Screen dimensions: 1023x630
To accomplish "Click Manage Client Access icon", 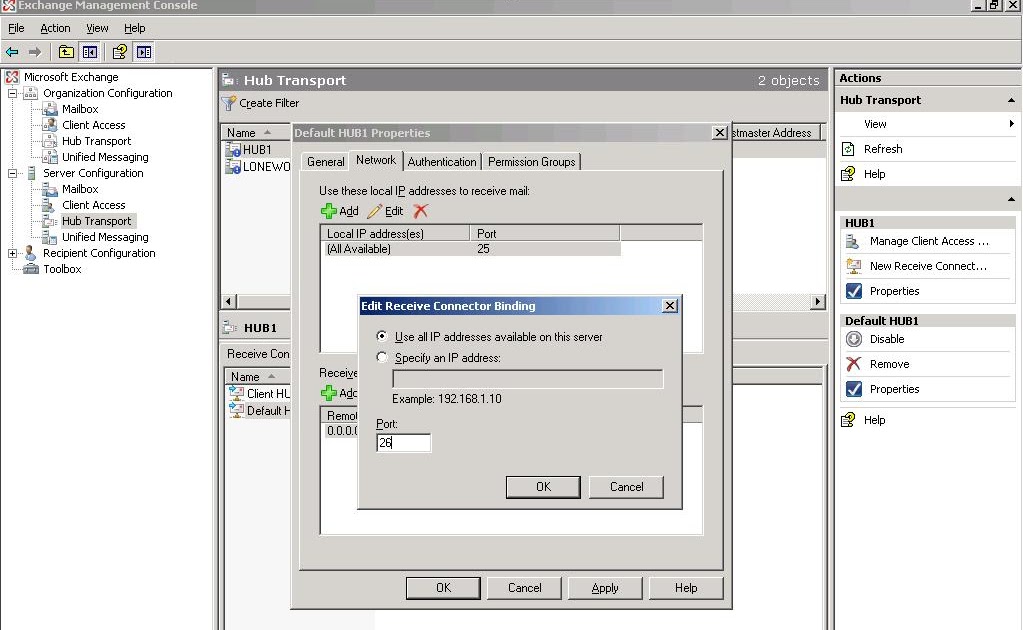I will point(853,241).
